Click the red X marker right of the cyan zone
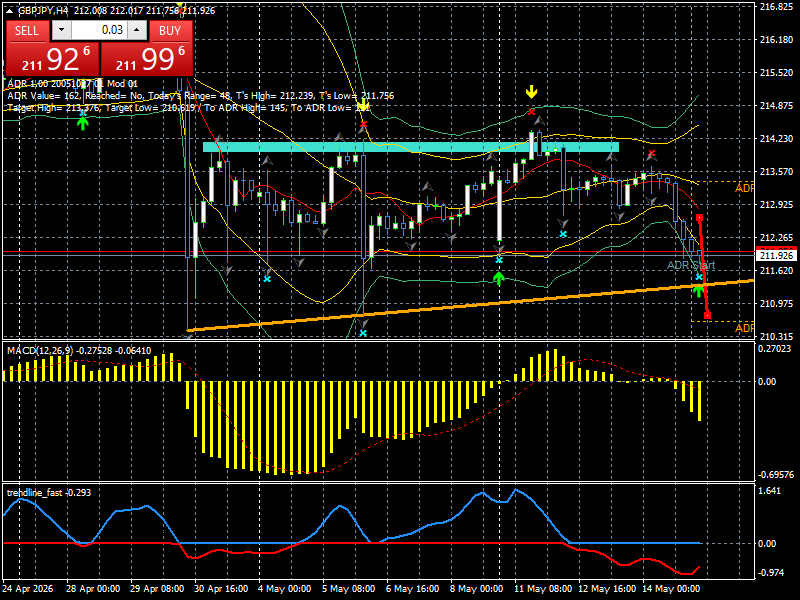 coord(652,153)
